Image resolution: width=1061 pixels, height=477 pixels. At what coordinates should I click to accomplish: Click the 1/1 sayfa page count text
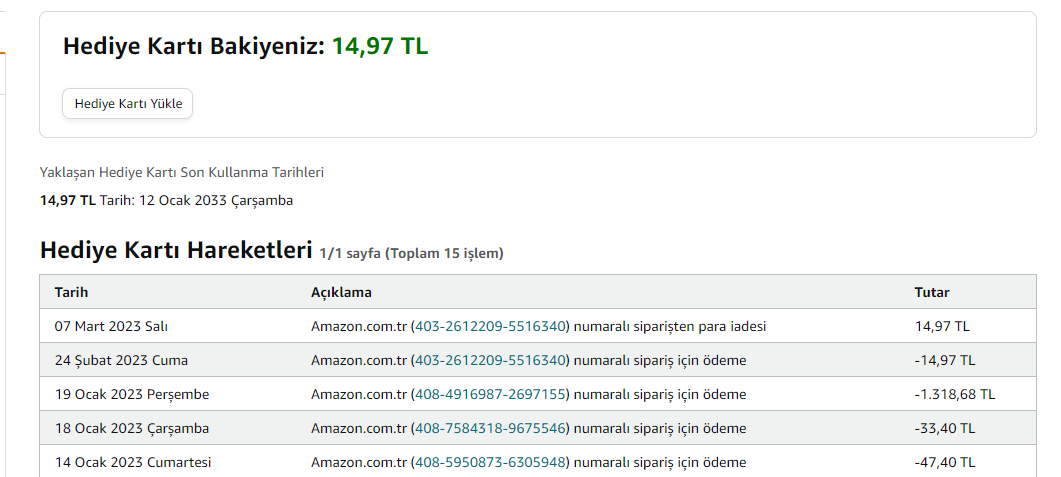coord(350,253)
